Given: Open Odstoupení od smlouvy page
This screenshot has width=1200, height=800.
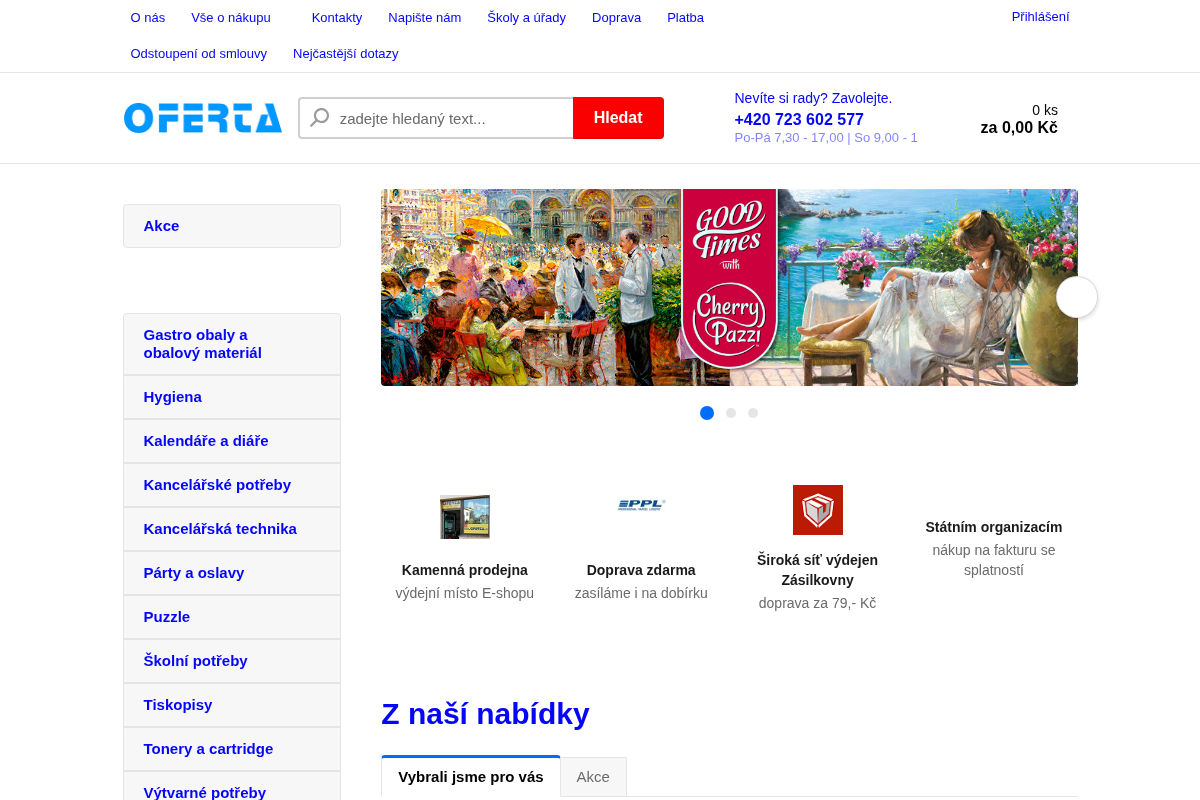Looking at the screenshot, I should tap(199, 53).
